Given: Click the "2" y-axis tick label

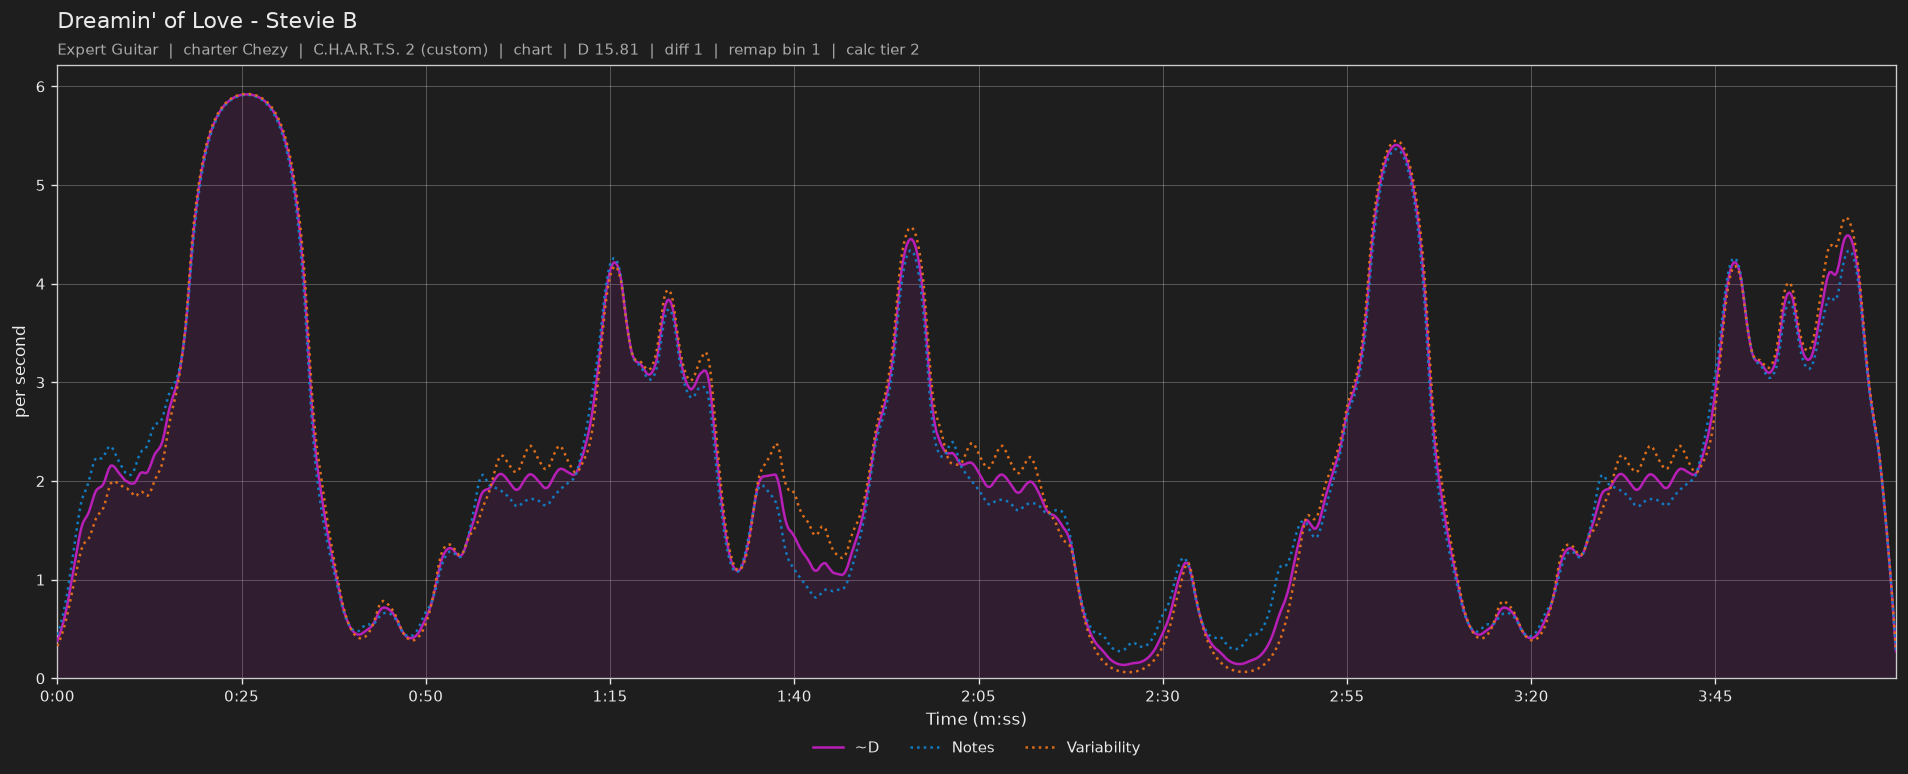Looking at the screenshot, I should [x=41, y=482].
